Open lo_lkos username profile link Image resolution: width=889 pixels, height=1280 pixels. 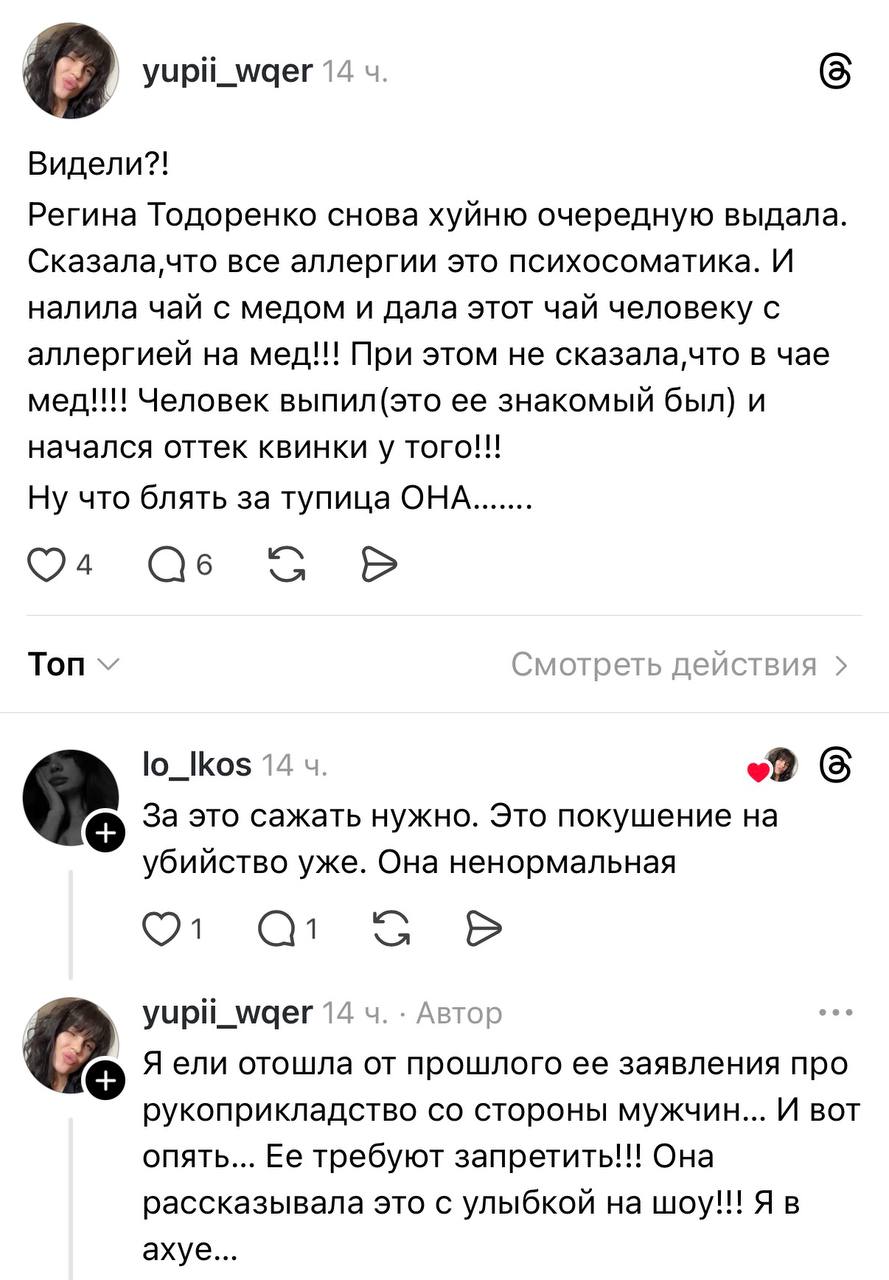tap(198, 766)
